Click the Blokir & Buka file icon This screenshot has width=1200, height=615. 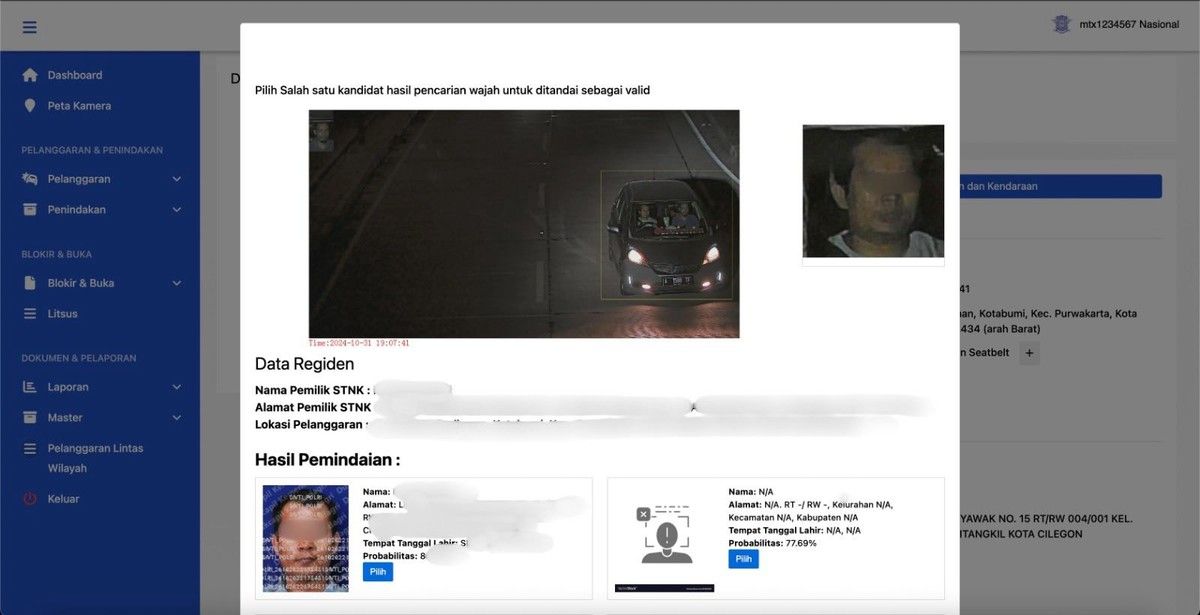click(x=30, y=283)
